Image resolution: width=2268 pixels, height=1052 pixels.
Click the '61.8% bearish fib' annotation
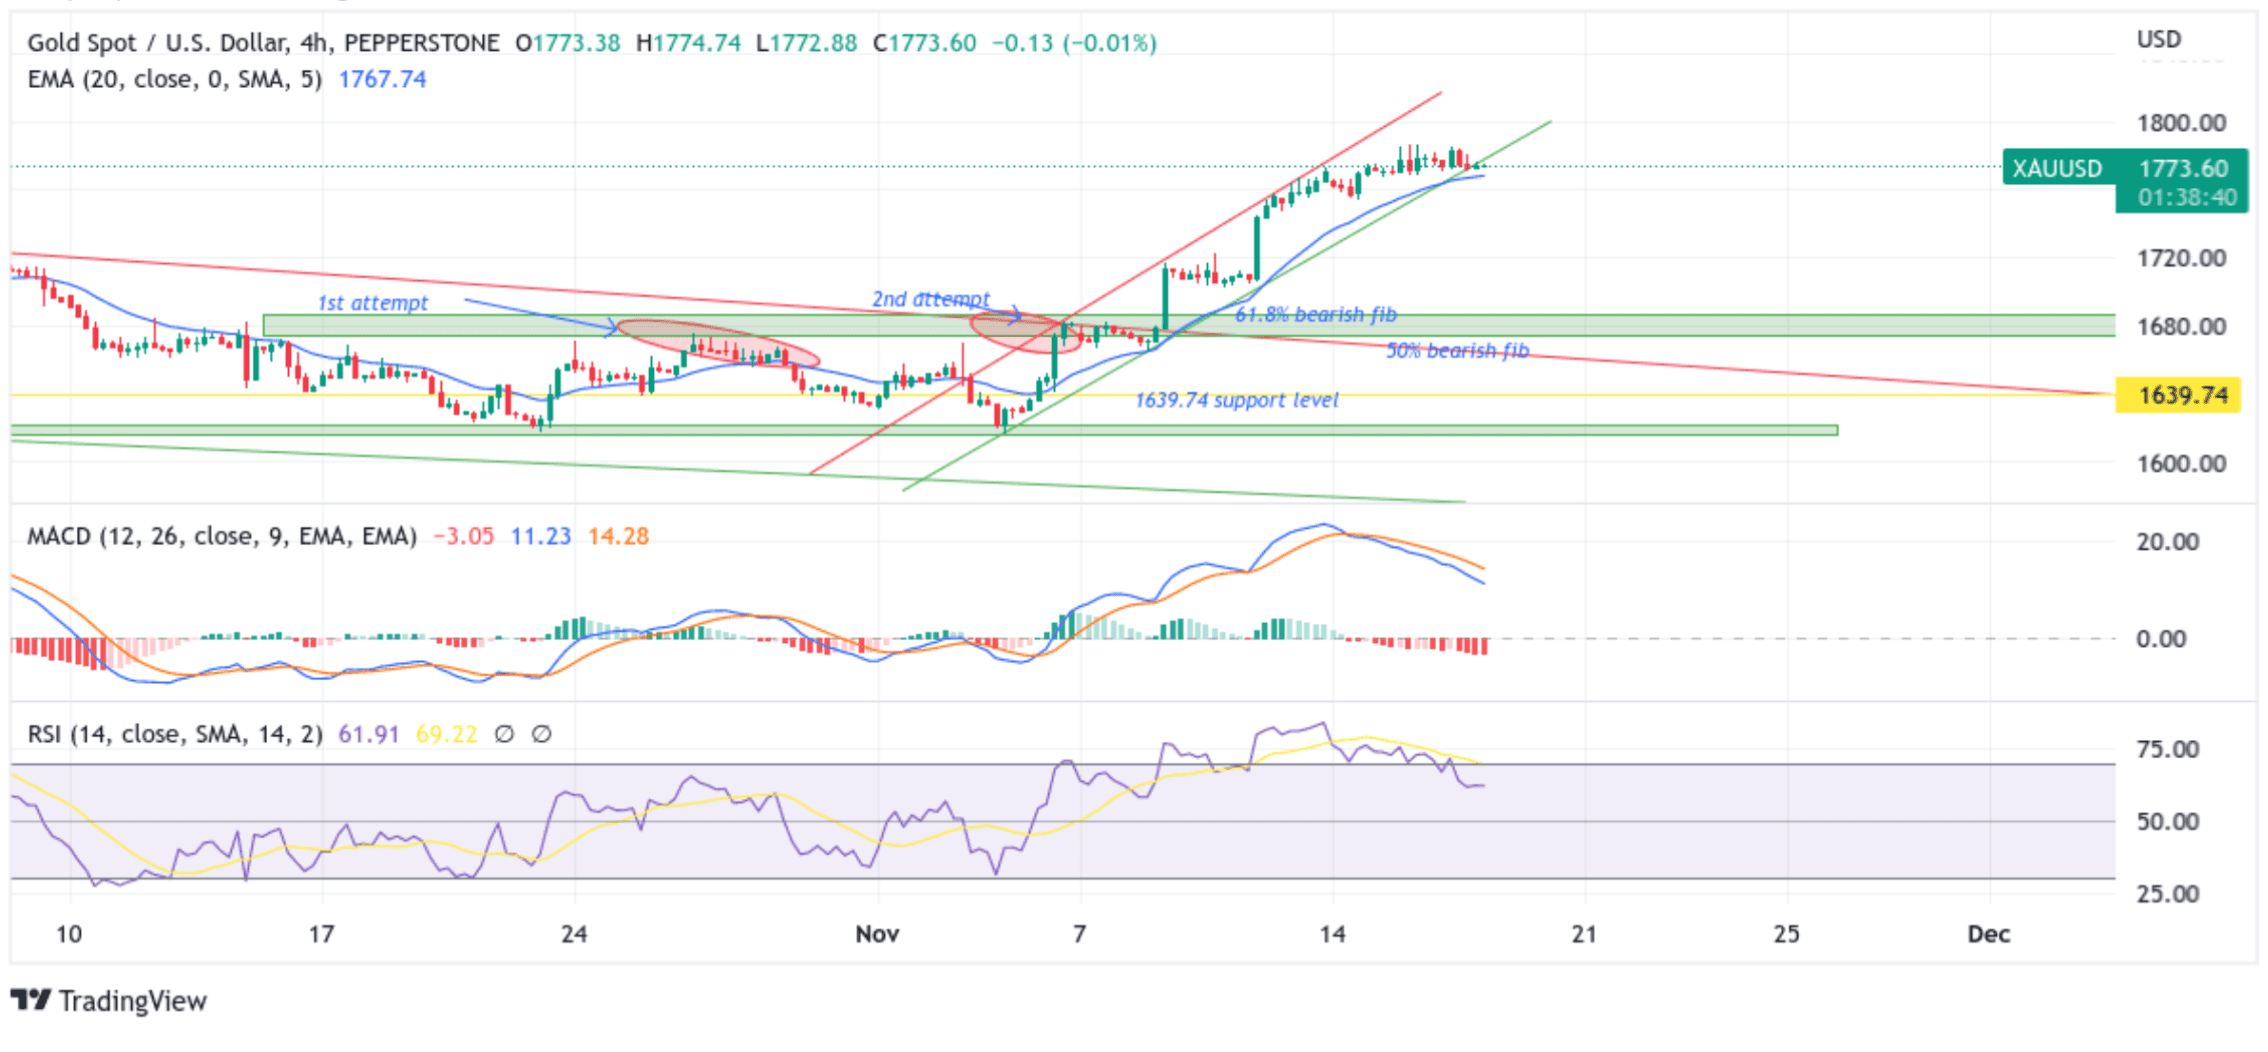pos(1315,314)
